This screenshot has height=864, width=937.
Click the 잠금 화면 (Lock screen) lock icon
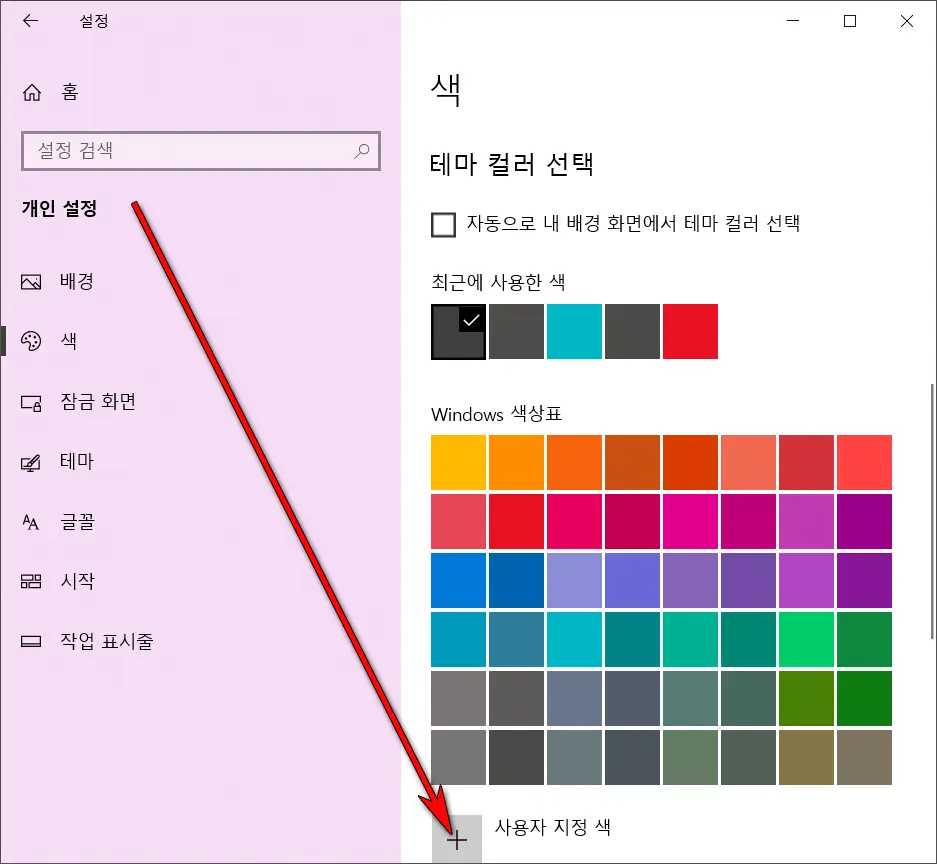click(33, 401)
